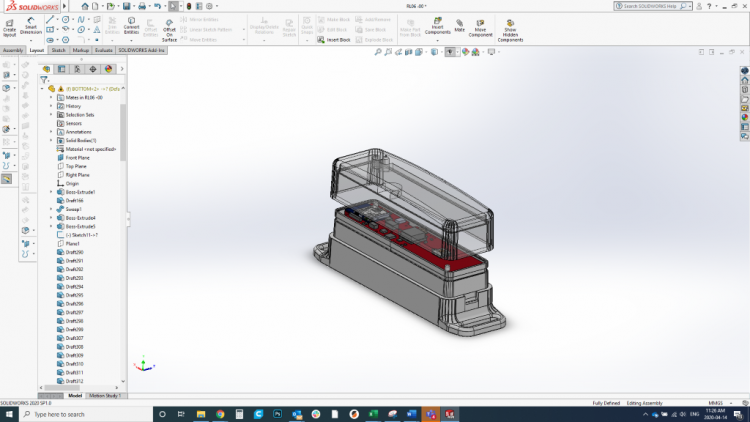
Task: Click the Options gear icon
Action: click(209, 6)
